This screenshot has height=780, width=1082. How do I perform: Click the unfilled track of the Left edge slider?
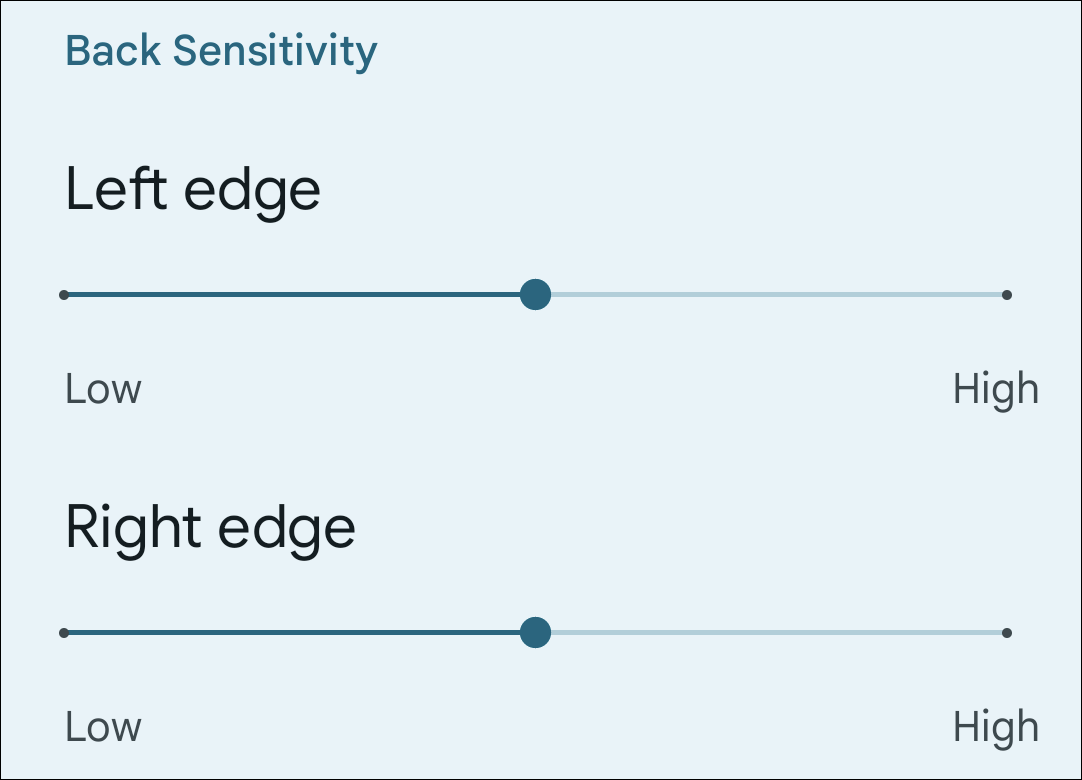coord(770,294)
